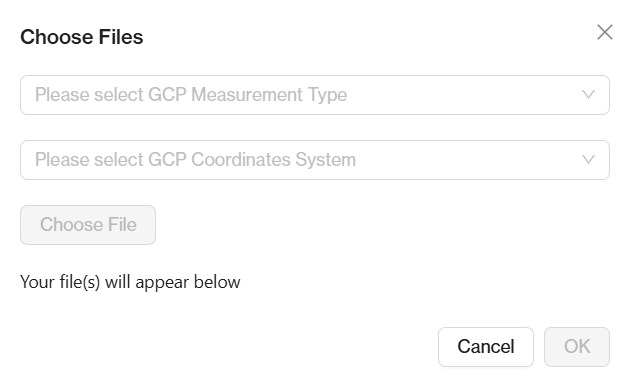Cancel the file selection dialog
The height and width of the screenshot is (383, 631).
[486, 347]
